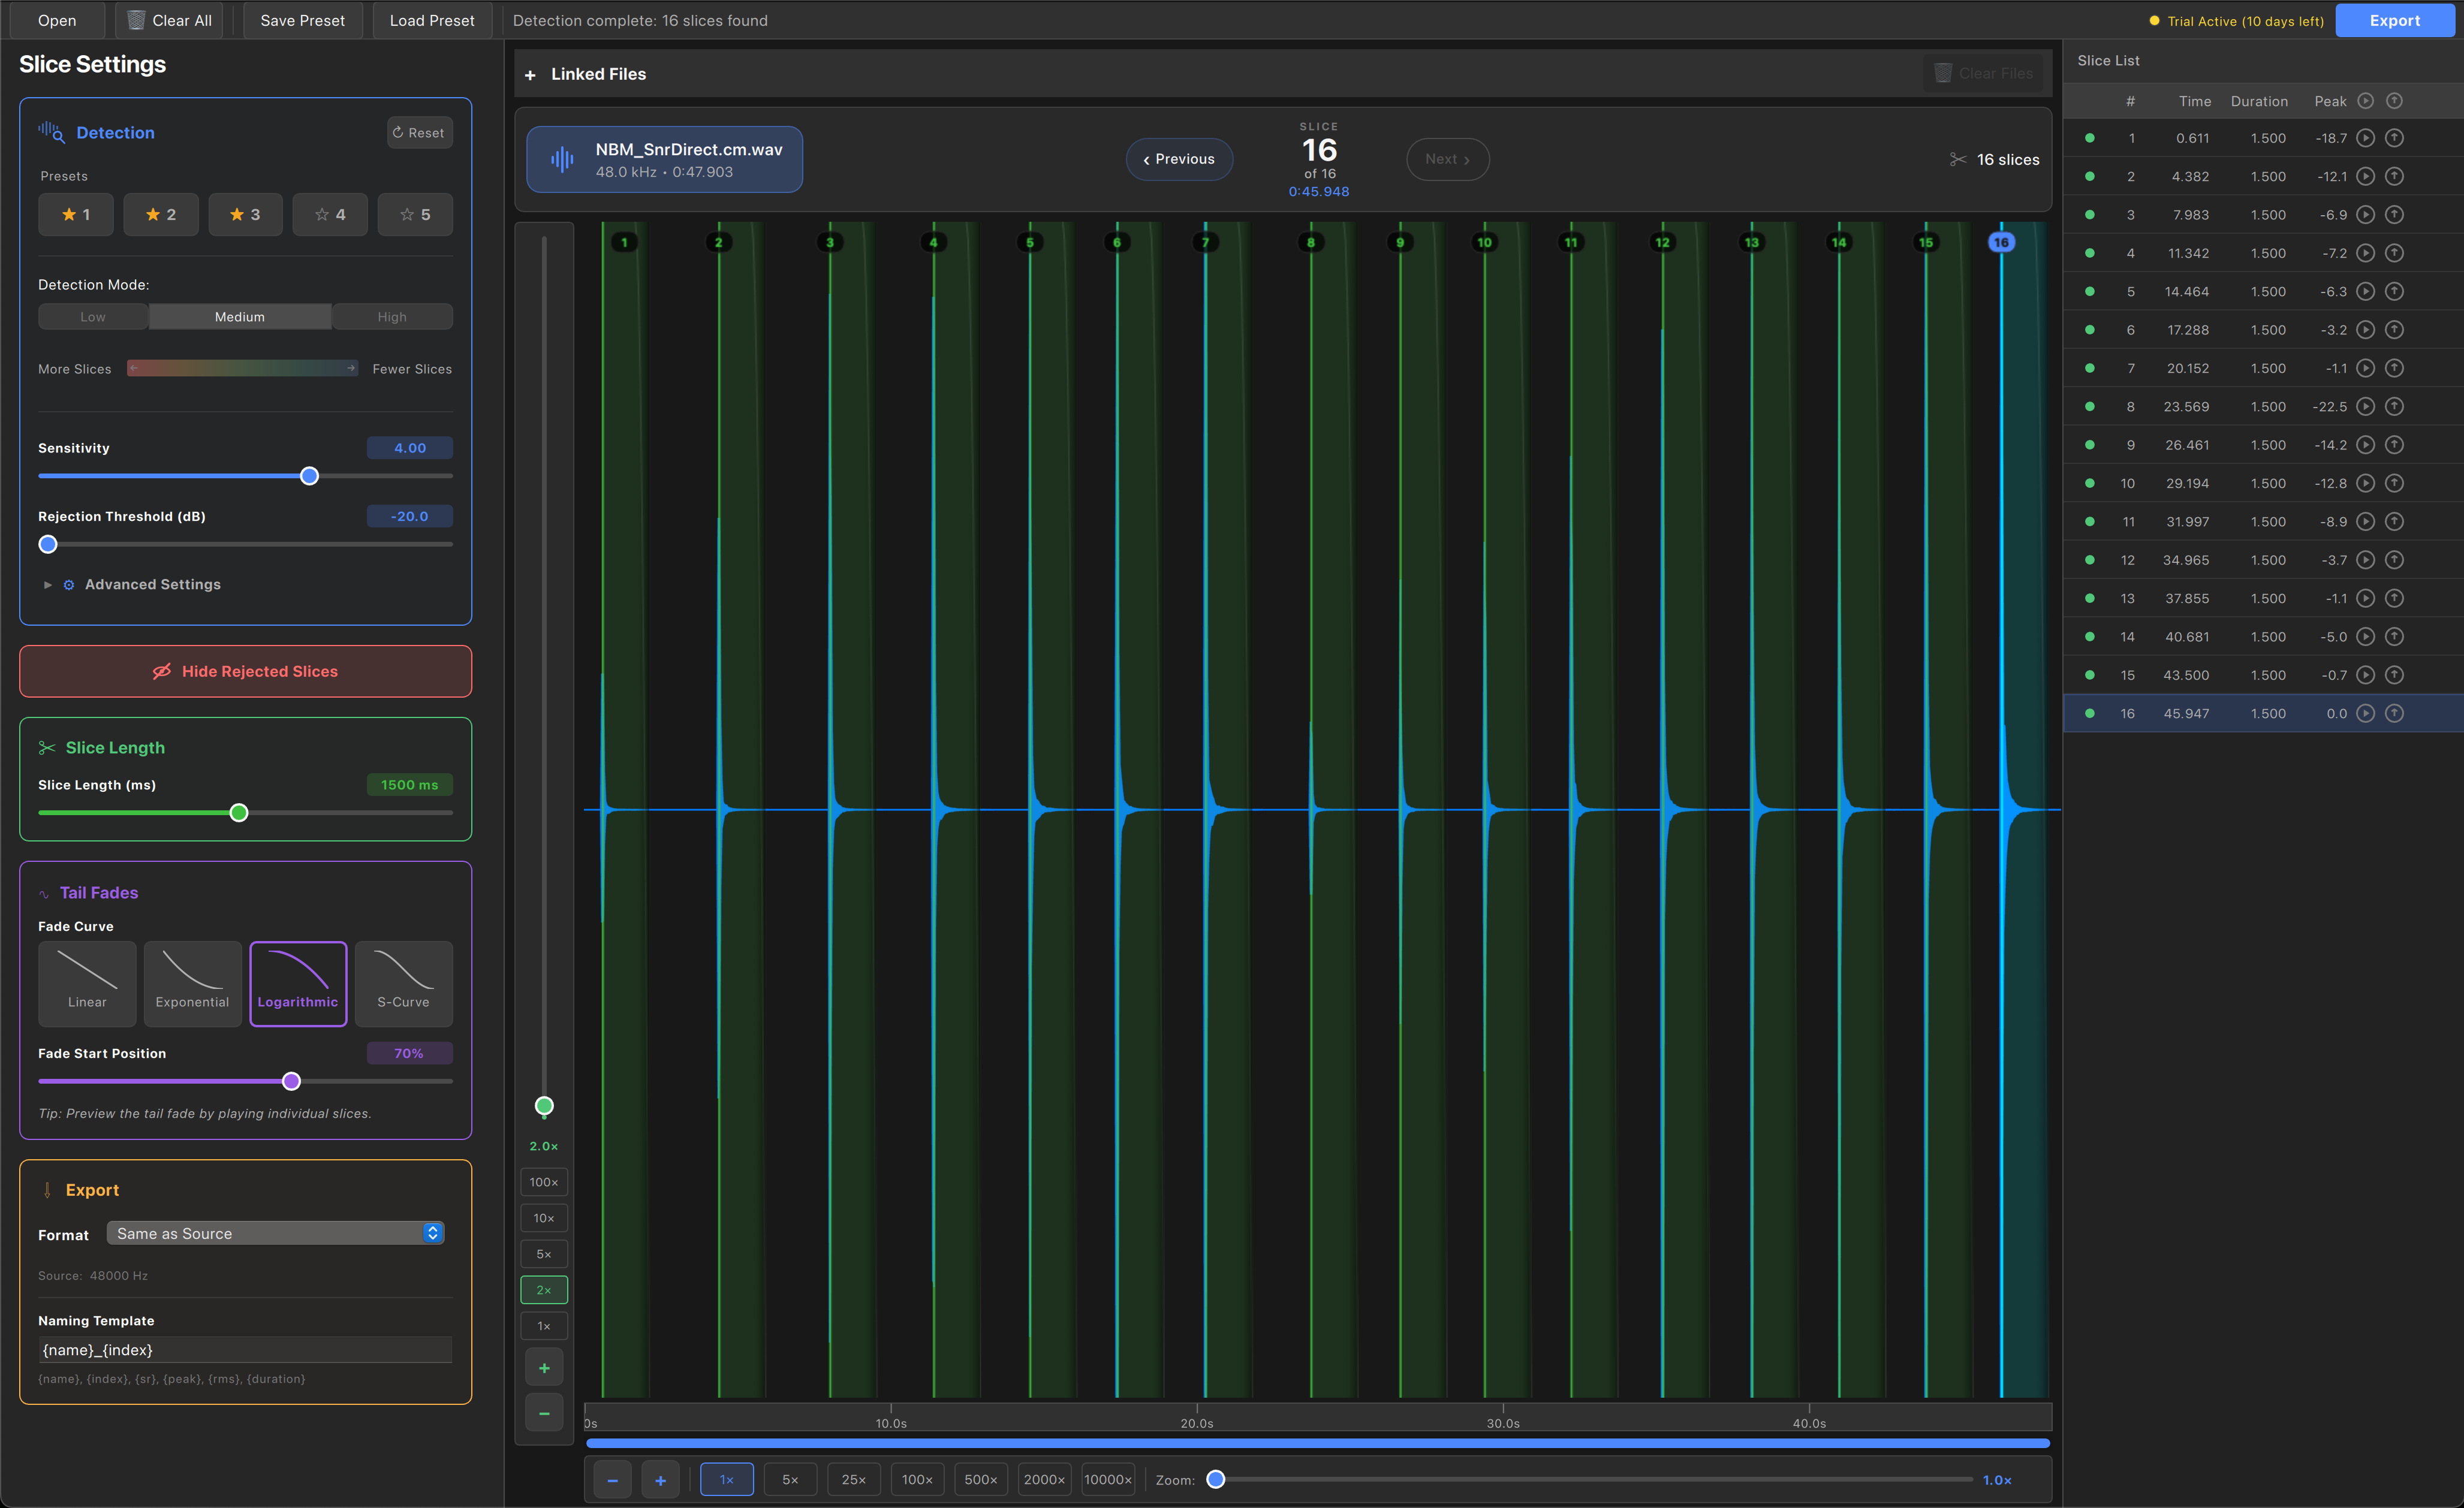Image resolution: width=2464 pixels, height=1508 pixels.
Task: Play slice 1 in the Slice List
Action: pyautogui.click(x=2366, y=138)
